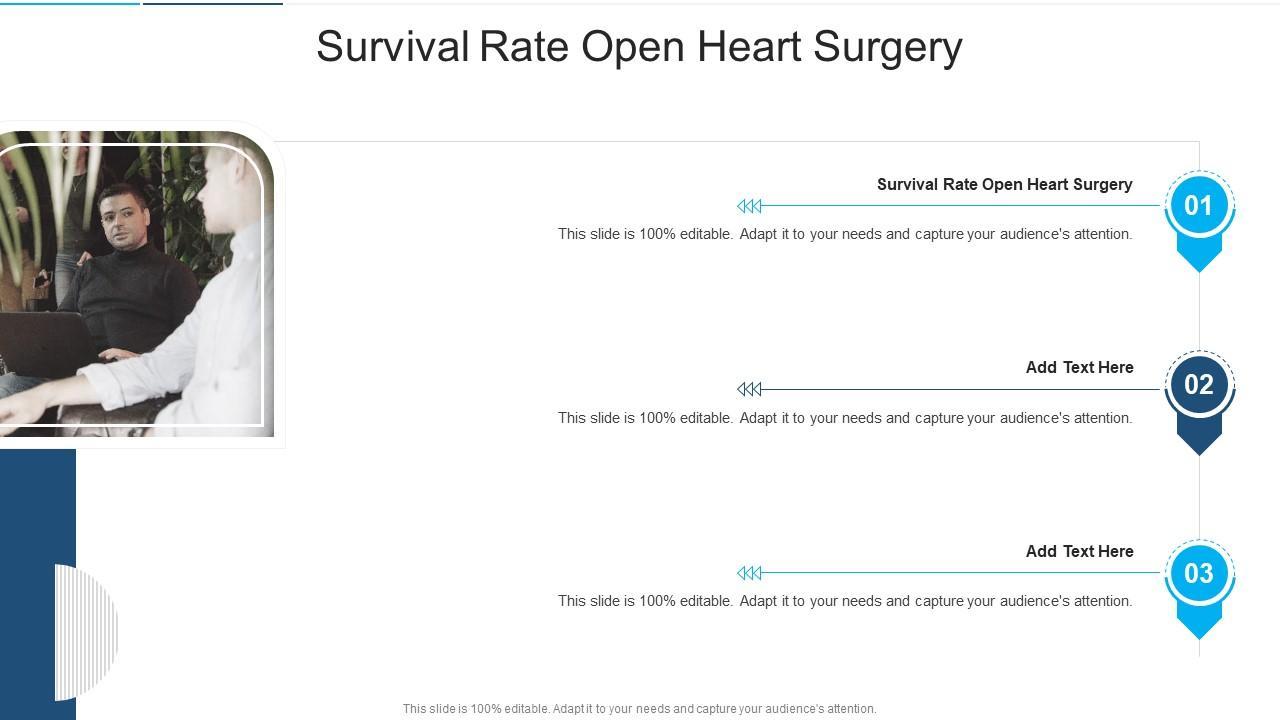Click the 01 numbered badge icon
The height and width of the screenshot is (720, 1280).
coord(1198,205)
